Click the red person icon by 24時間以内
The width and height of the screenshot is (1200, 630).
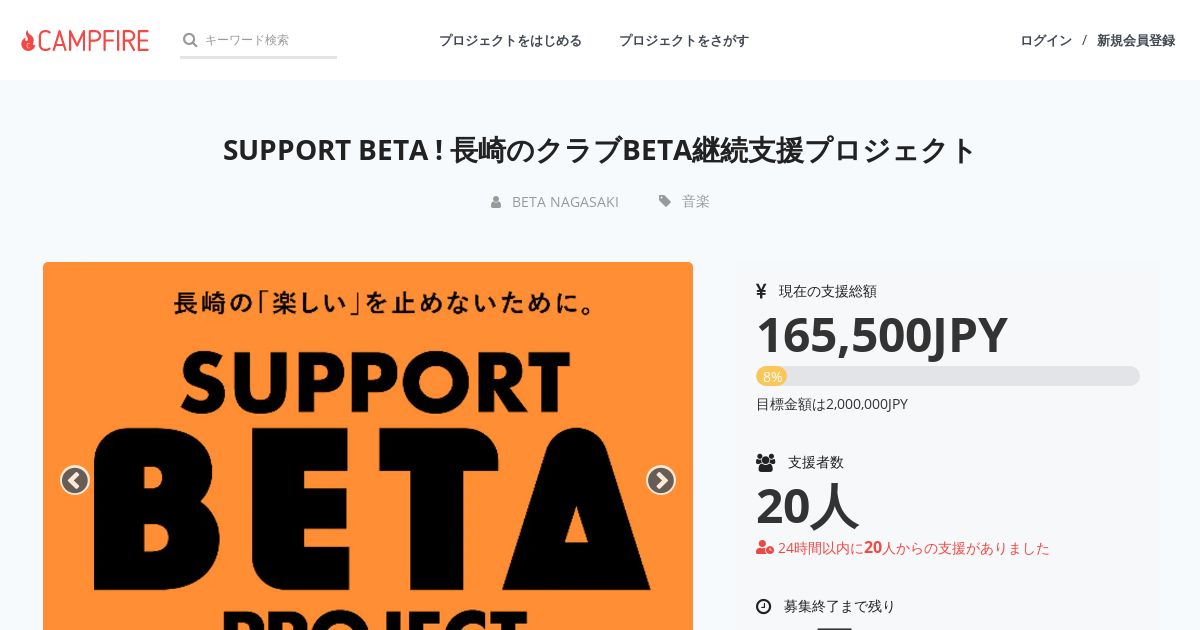click(x=765, y=547)
